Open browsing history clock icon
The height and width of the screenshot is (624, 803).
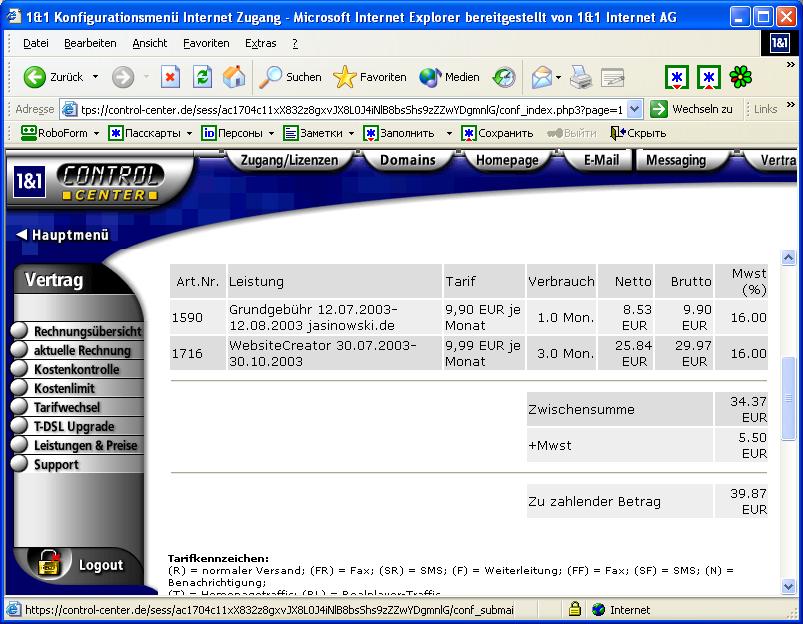pos(504,77)
